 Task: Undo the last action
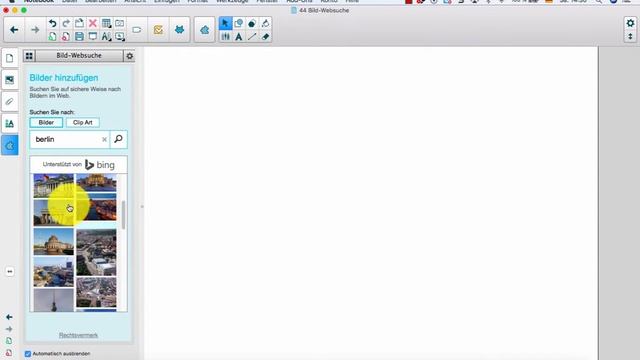[52, 23]
